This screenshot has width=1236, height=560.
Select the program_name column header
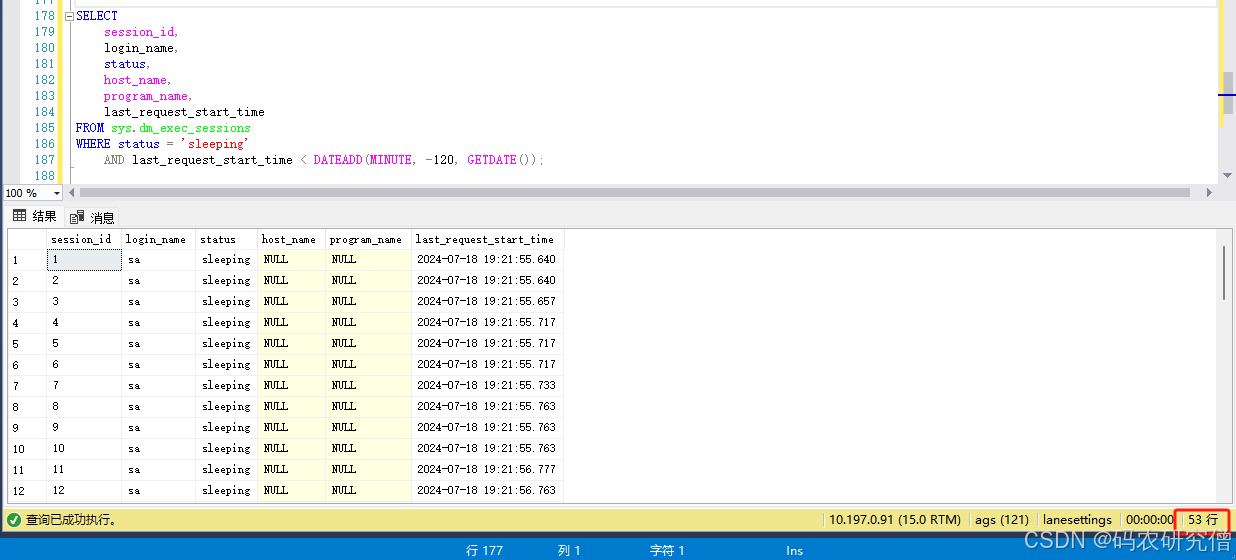click(x=369, y=239)
